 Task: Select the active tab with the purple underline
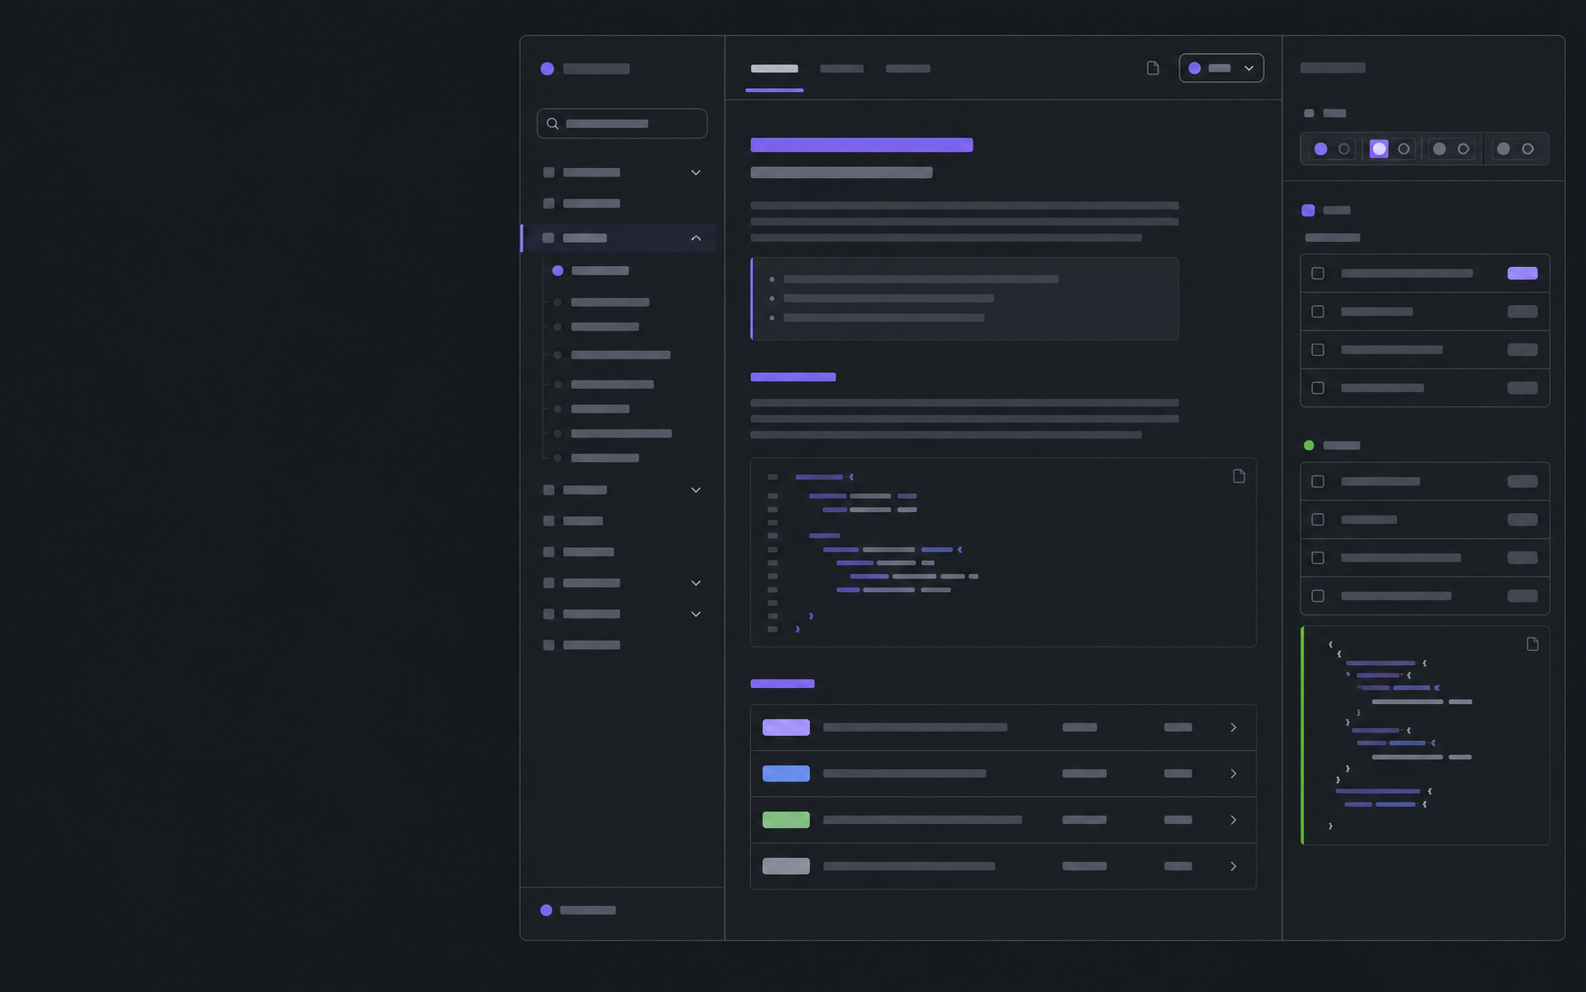(x=774, y=69)
